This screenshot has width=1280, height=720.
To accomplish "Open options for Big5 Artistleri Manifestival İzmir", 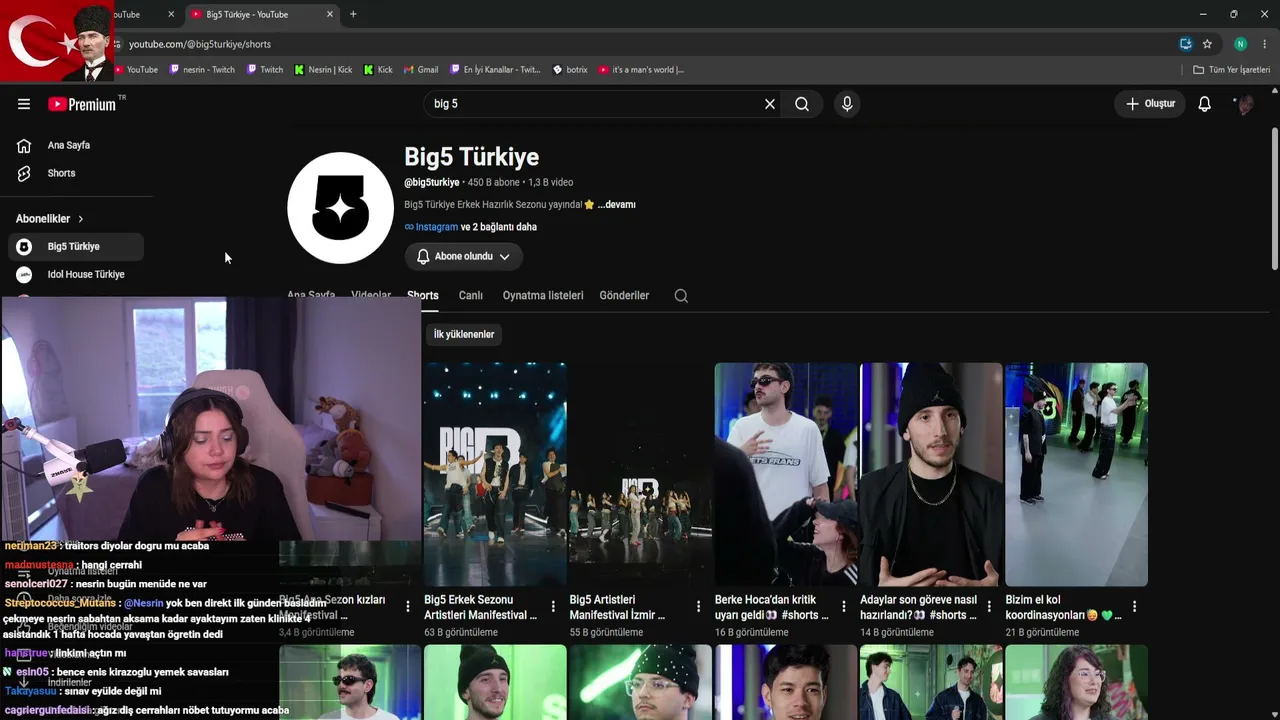I will pyautogui.click(x=698, y=607).
